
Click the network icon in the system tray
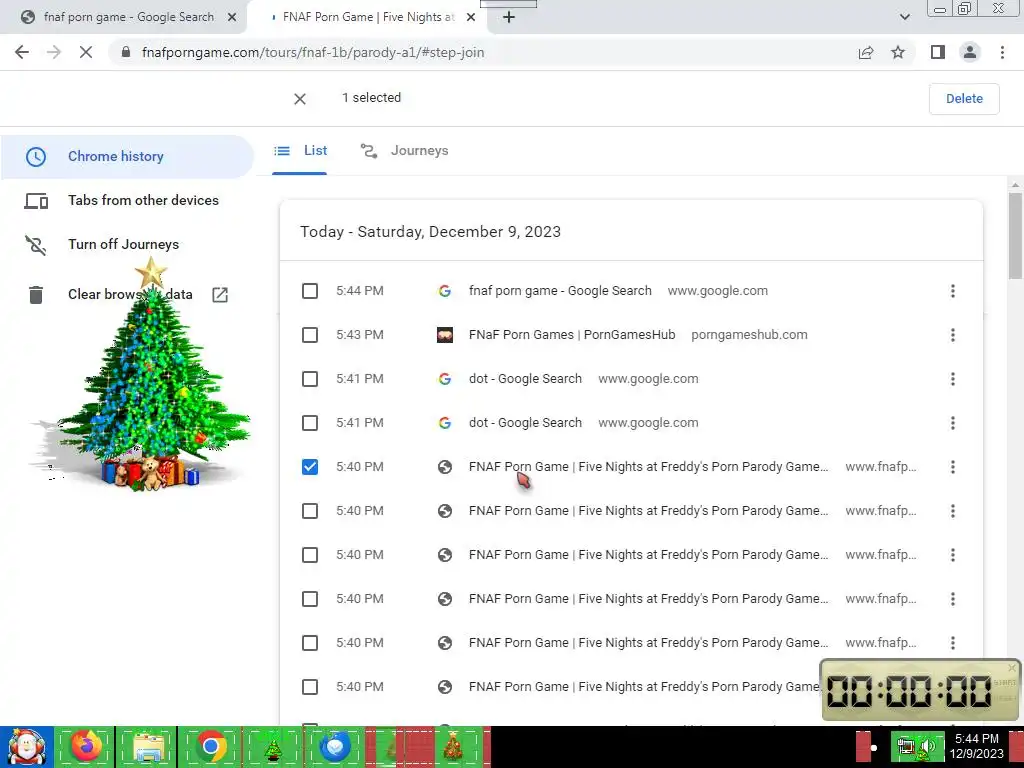(906, 747)
